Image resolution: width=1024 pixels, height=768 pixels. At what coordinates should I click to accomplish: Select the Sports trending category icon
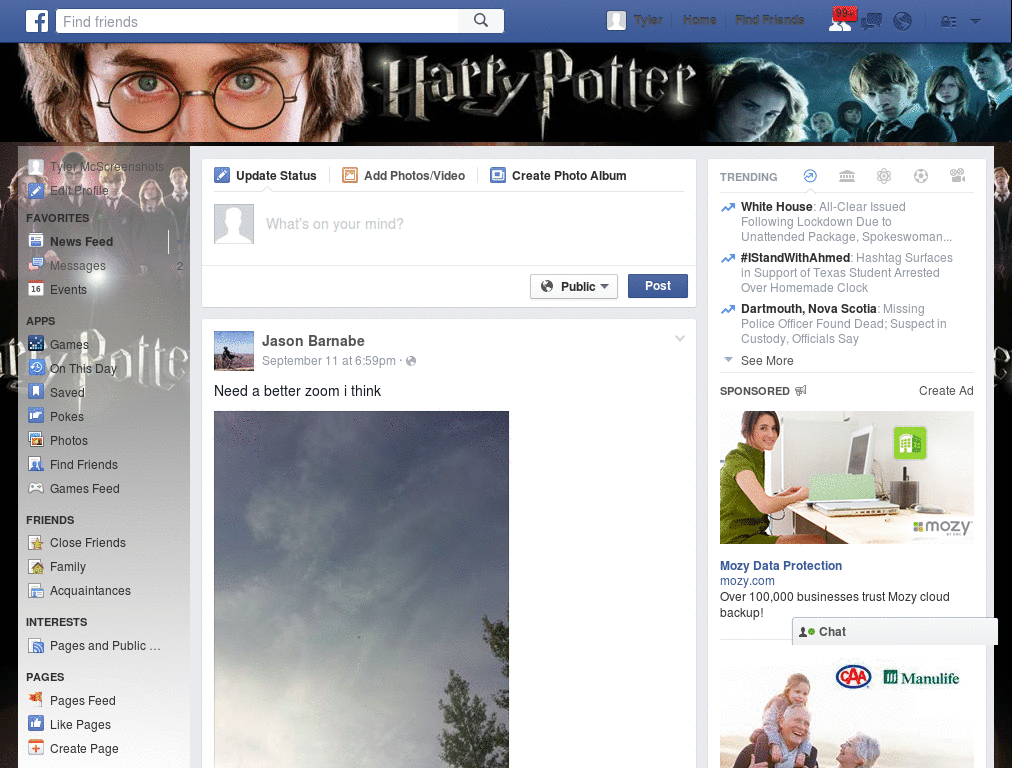point(921,176)
